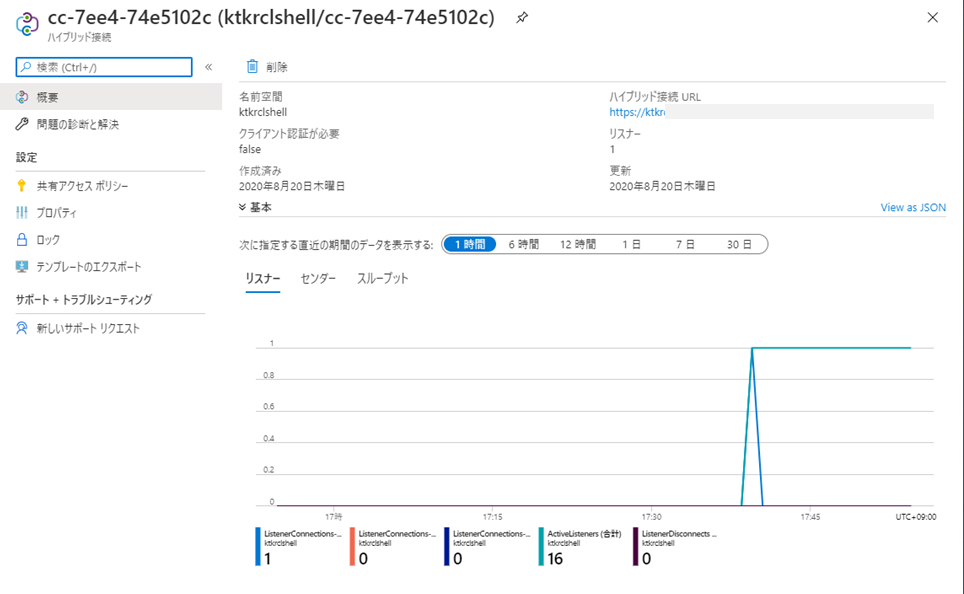Click the ActiveListeners value 16
This screenshot has height=594, width=964.
tap(555, 558)
